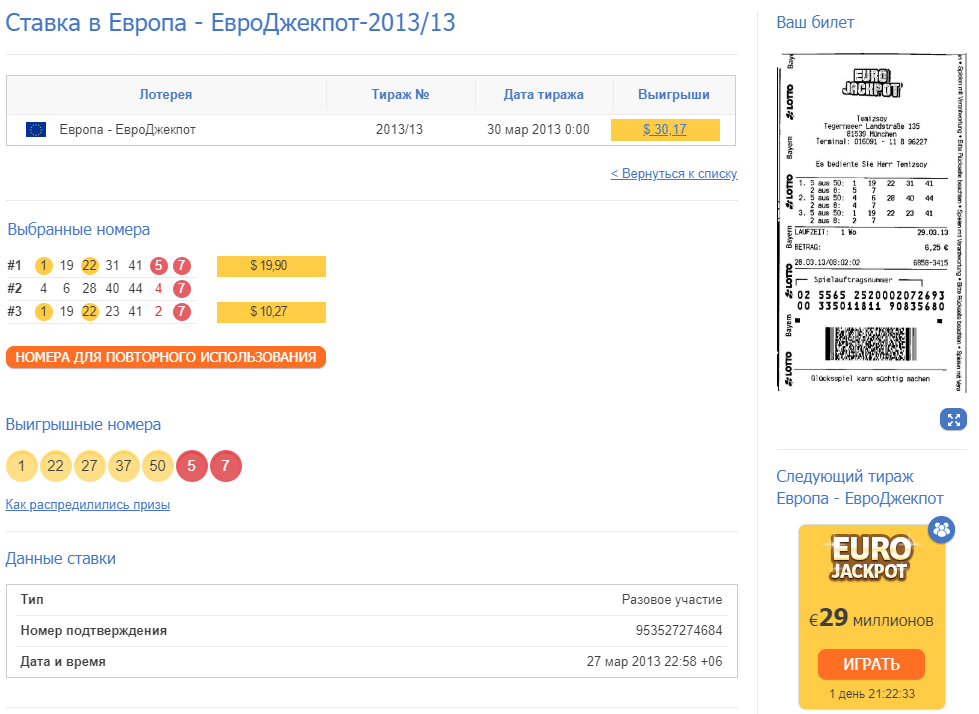
Task: Click red winning euro ball 5
Action: 192,466
